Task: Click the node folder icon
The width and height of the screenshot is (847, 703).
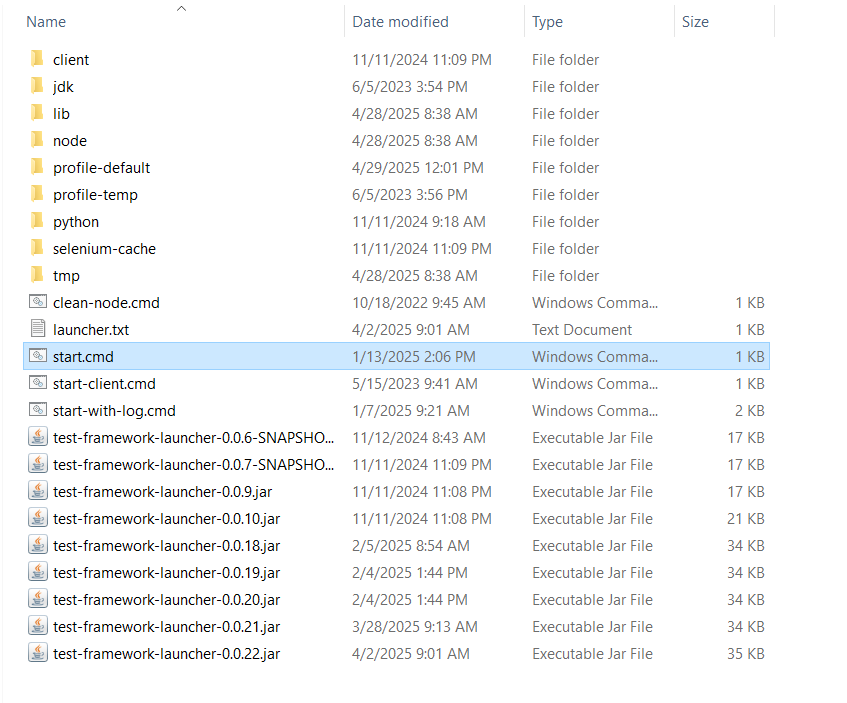Action: [x=37, y=140]
